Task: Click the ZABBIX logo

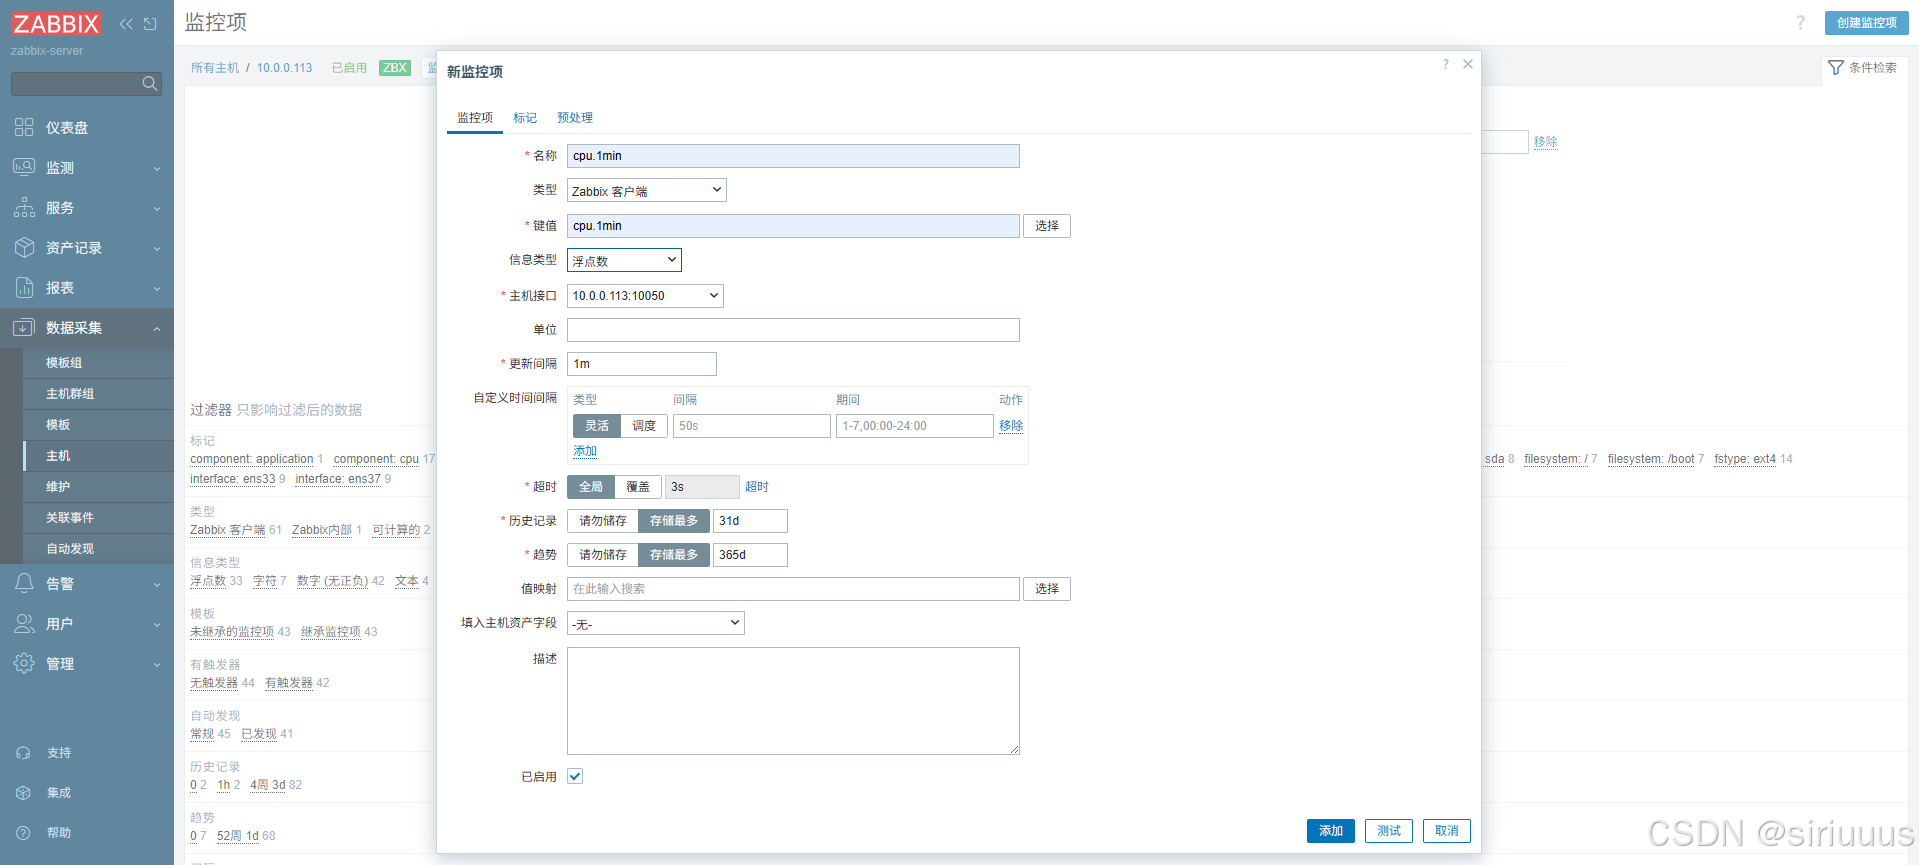Action: click(x=56, y=24)
